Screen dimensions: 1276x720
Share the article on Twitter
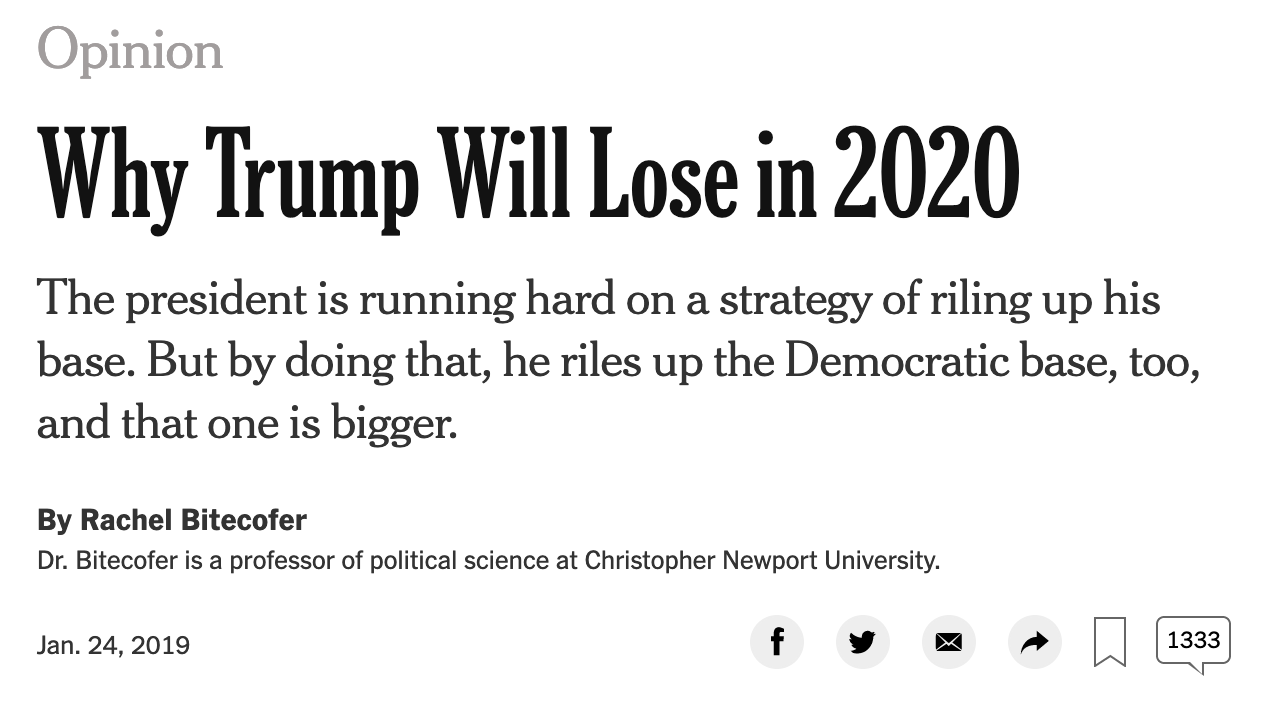pyautogui.click(x=863, y=642)
